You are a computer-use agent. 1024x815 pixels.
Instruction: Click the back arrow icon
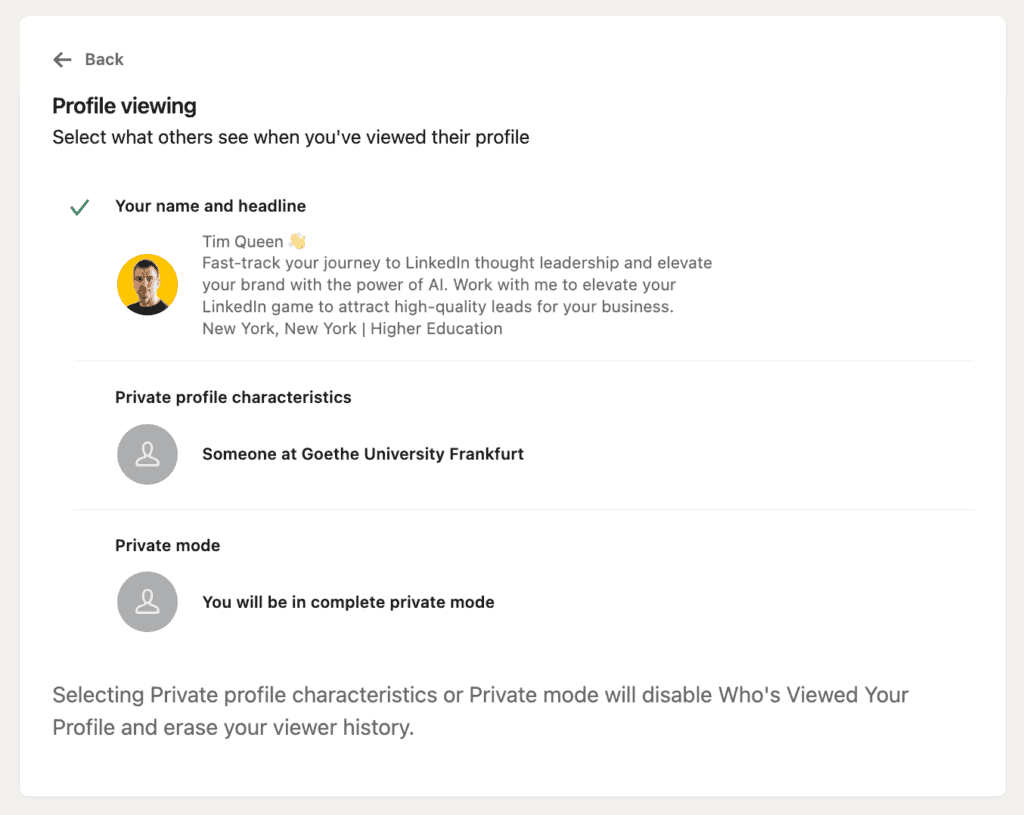click(x=62, y=60)
